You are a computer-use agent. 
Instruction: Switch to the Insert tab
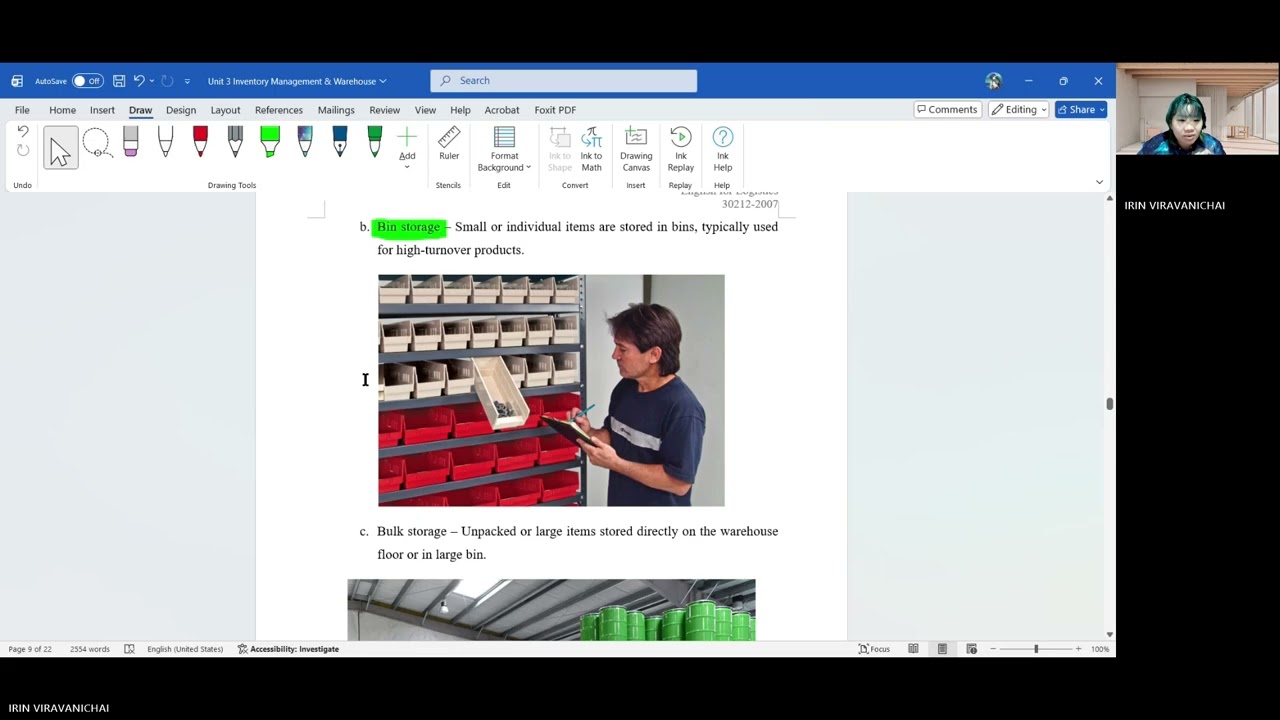pos(102,110)
